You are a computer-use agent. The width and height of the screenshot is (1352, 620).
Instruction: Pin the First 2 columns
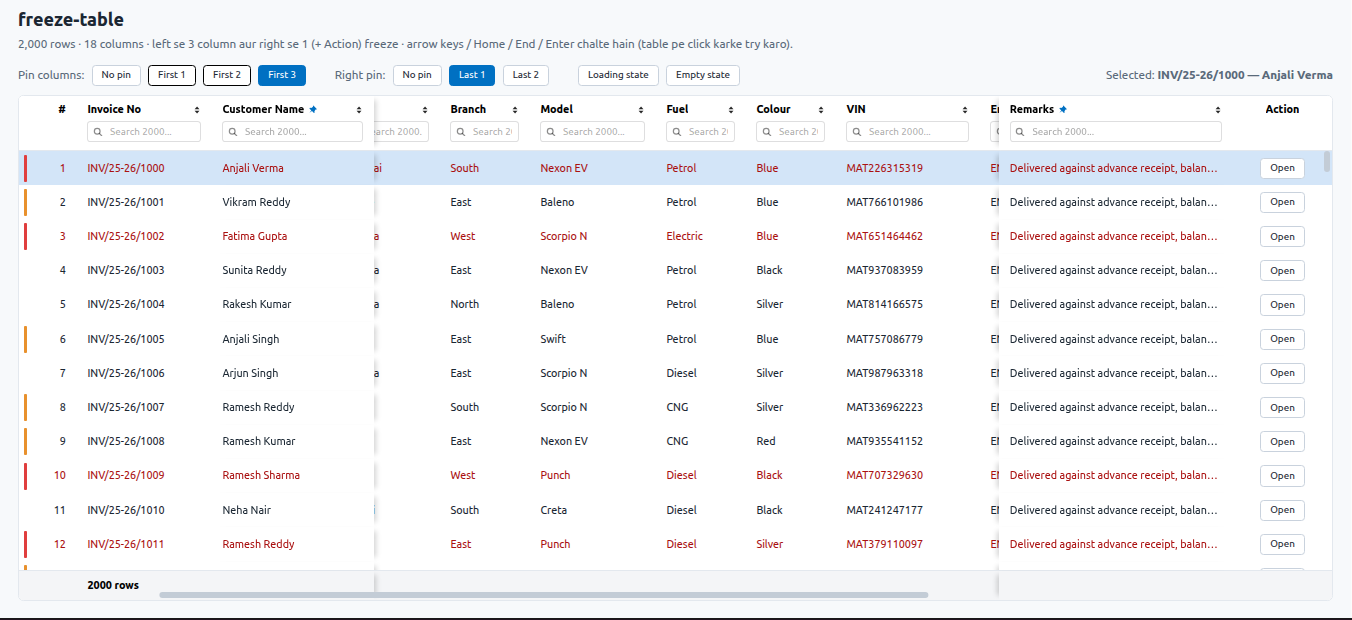tap(227, 75)
